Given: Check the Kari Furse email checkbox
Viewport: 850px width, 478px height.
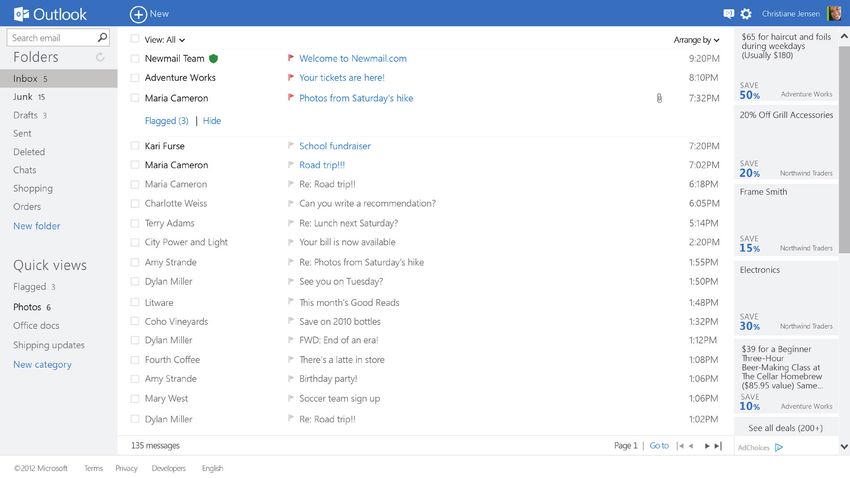Looking at the screenshot, I should pos(135,146).
